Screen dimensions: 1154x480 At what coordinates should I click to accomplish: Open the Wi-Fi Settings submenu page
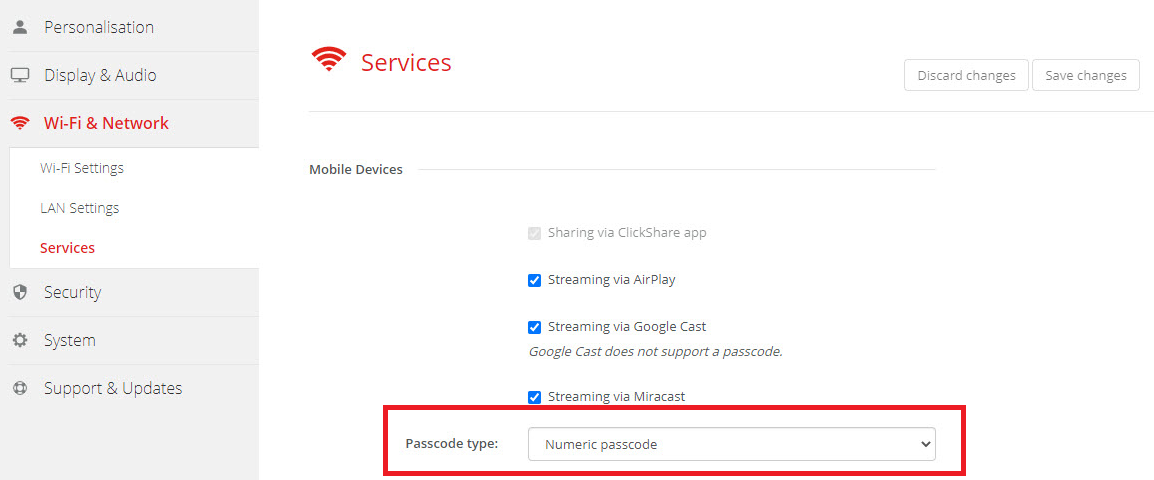[x=82, y=168]
